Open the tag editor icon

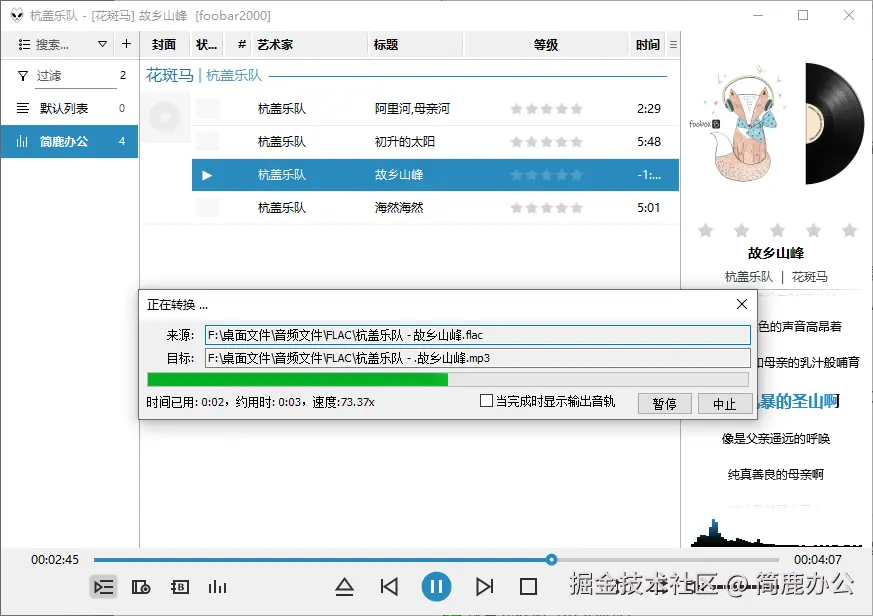click(180, 587)
